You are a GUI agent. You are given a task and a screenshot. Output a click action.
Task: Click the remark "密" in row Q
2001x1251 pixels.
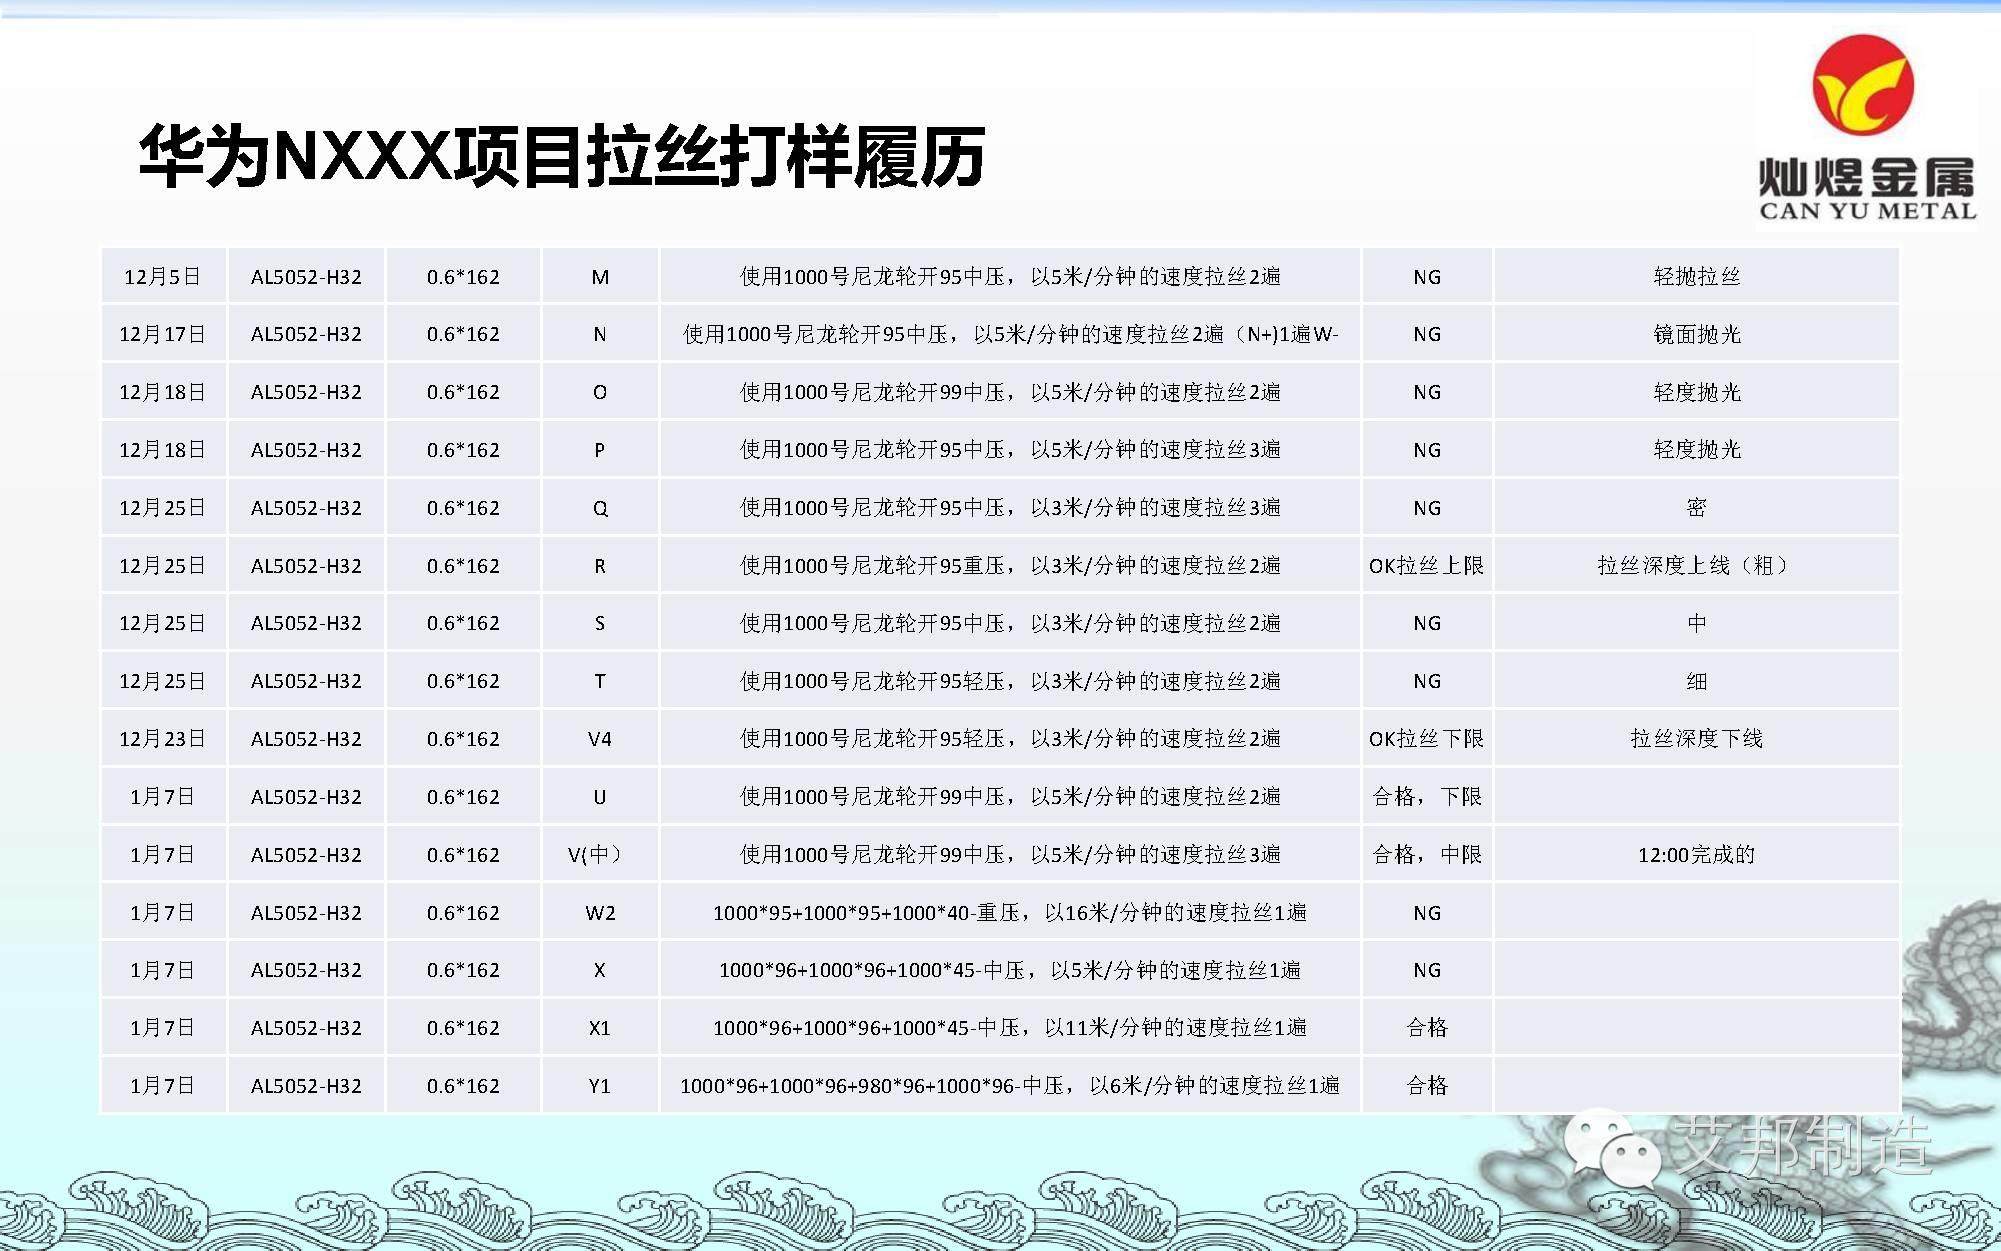1697,508
